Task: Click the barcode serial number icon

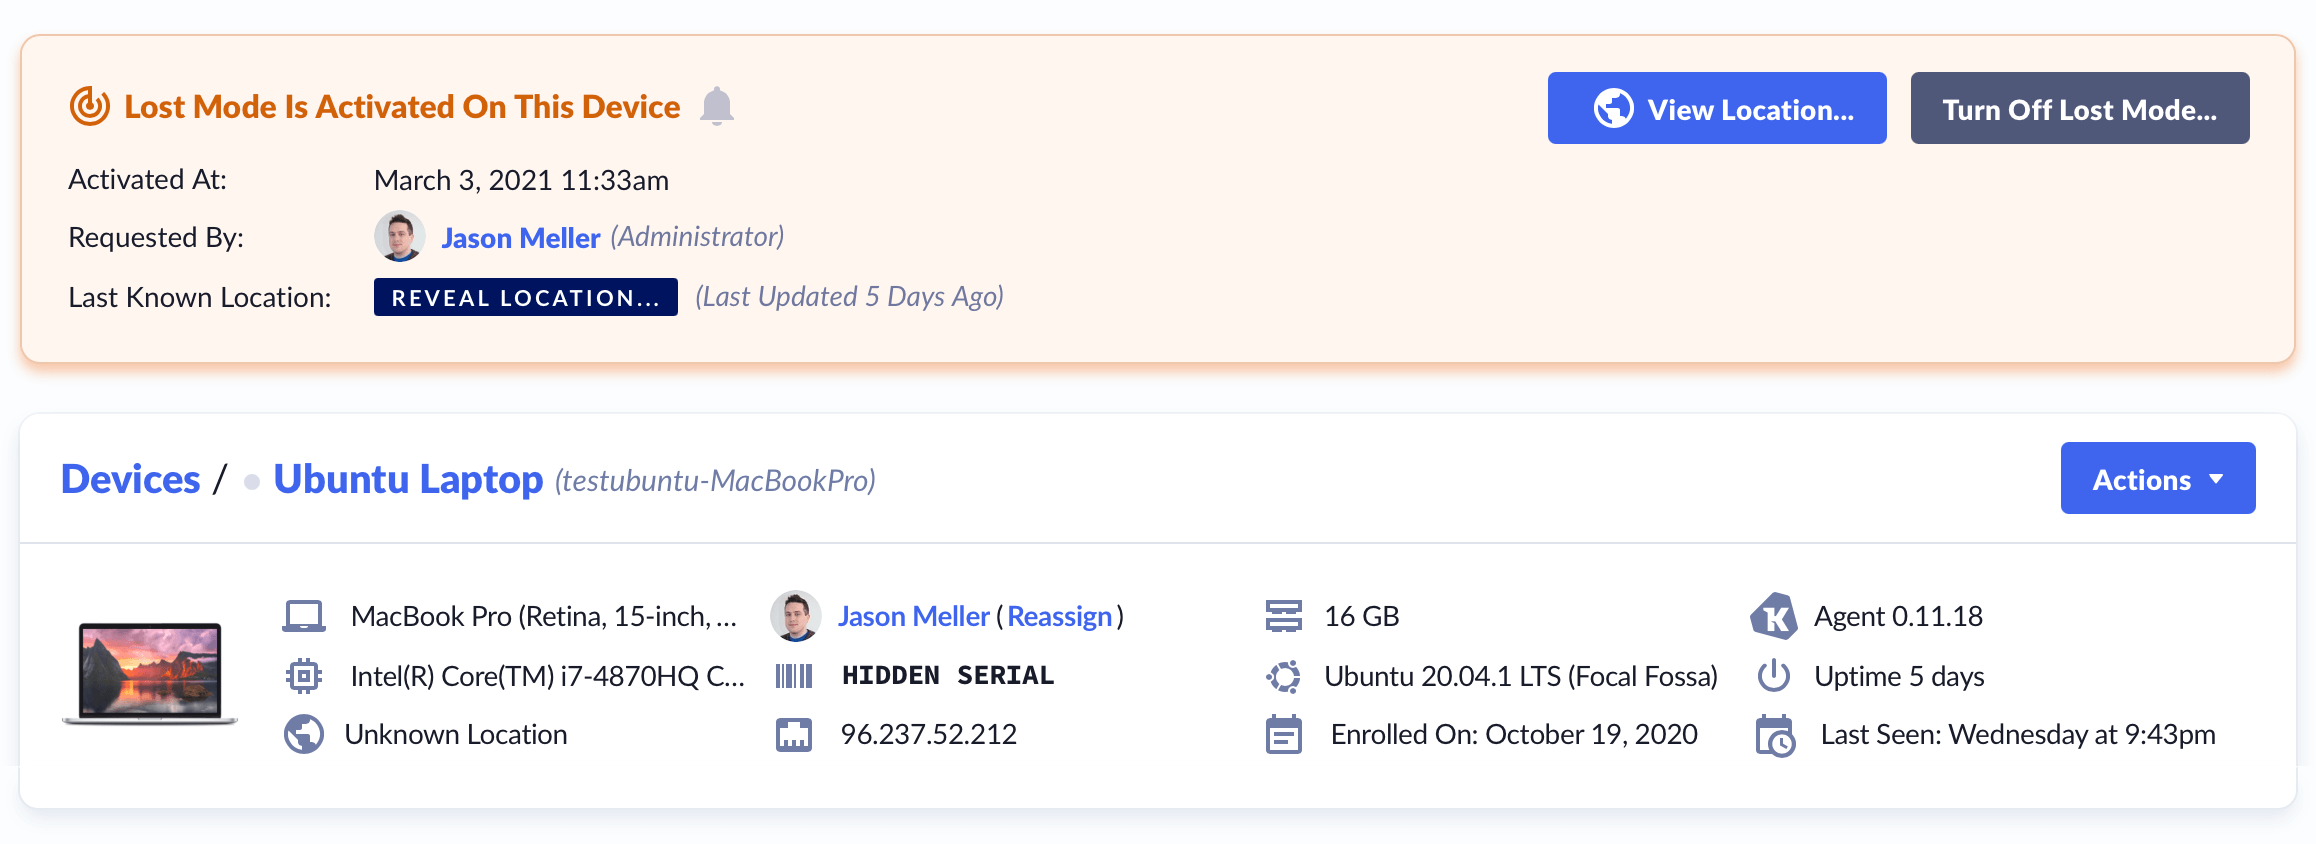Action: 794,676
